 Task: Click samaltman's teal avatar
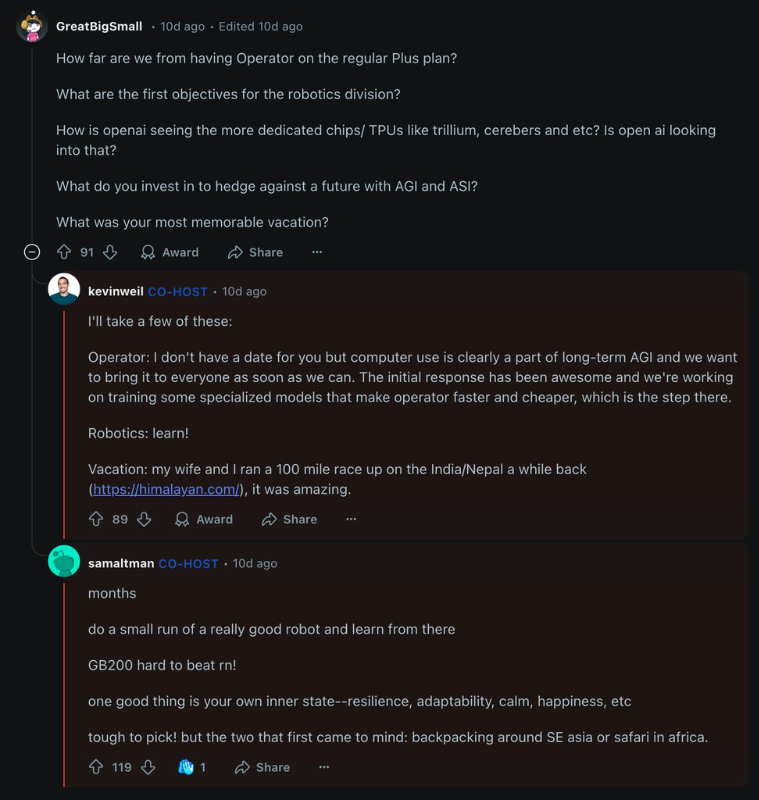[64, 561]
